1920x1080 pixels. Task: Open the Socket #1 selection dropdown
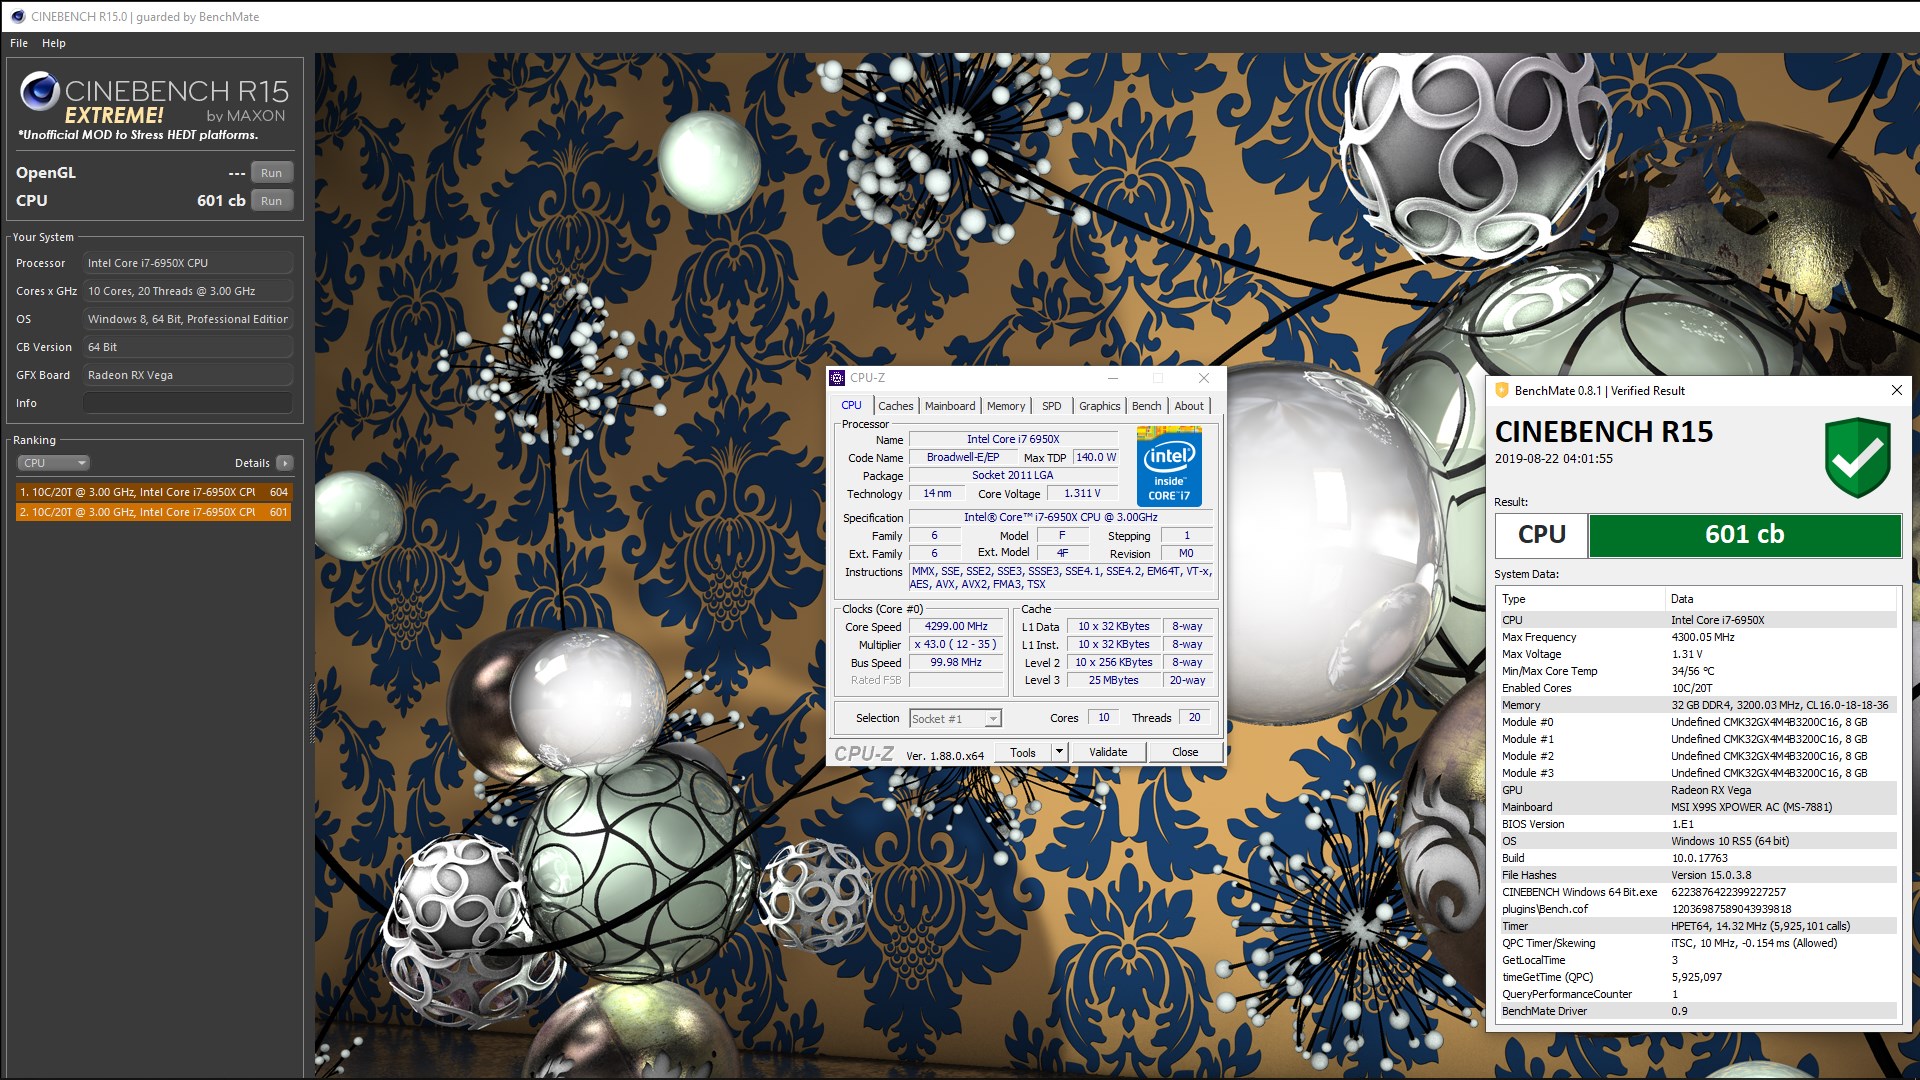coord(955,719)
